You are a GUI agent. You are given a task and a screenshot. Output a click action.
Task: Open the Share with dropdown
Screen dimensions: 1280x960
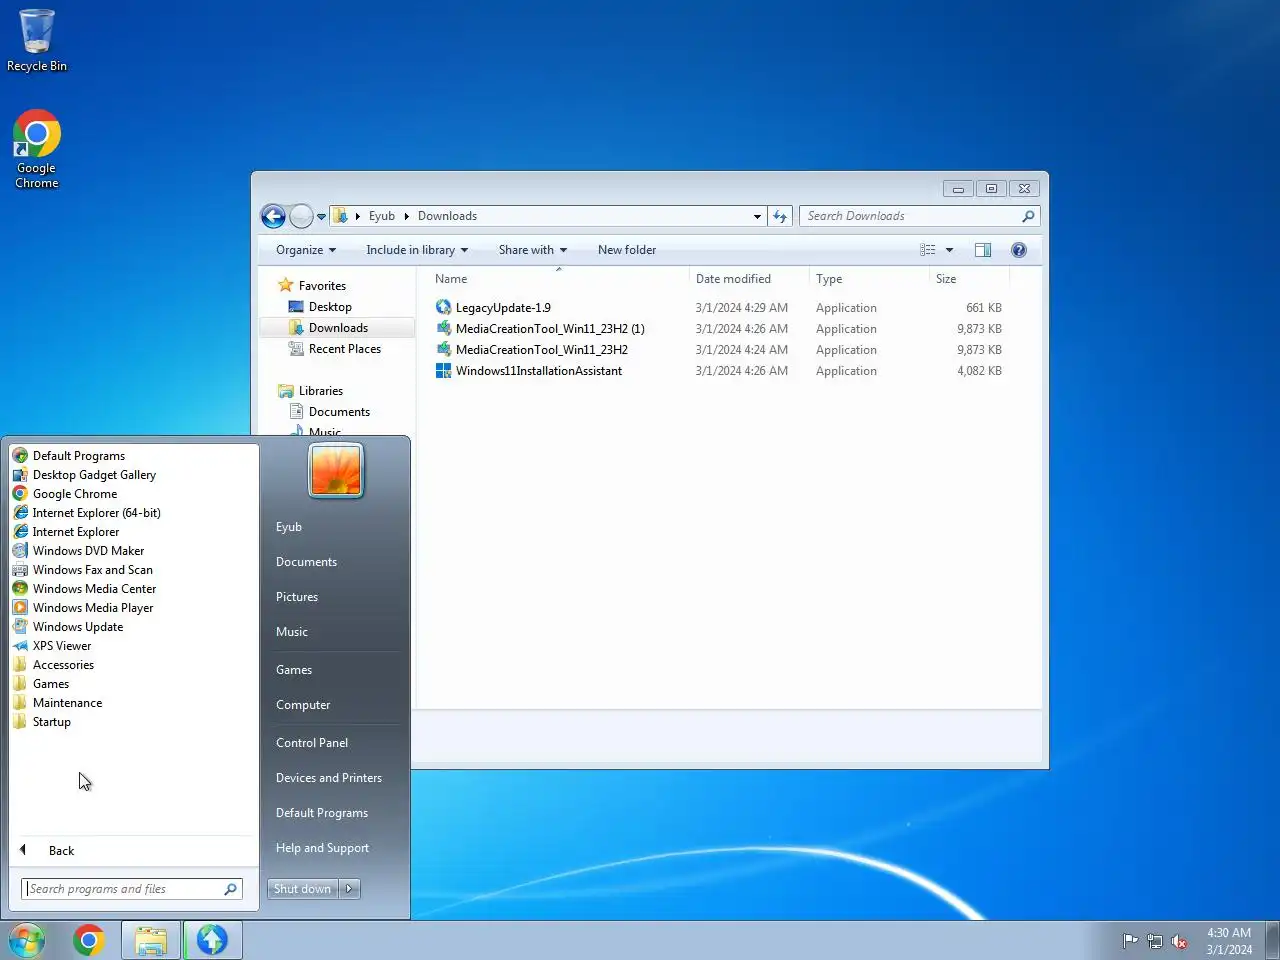(533, 250)
